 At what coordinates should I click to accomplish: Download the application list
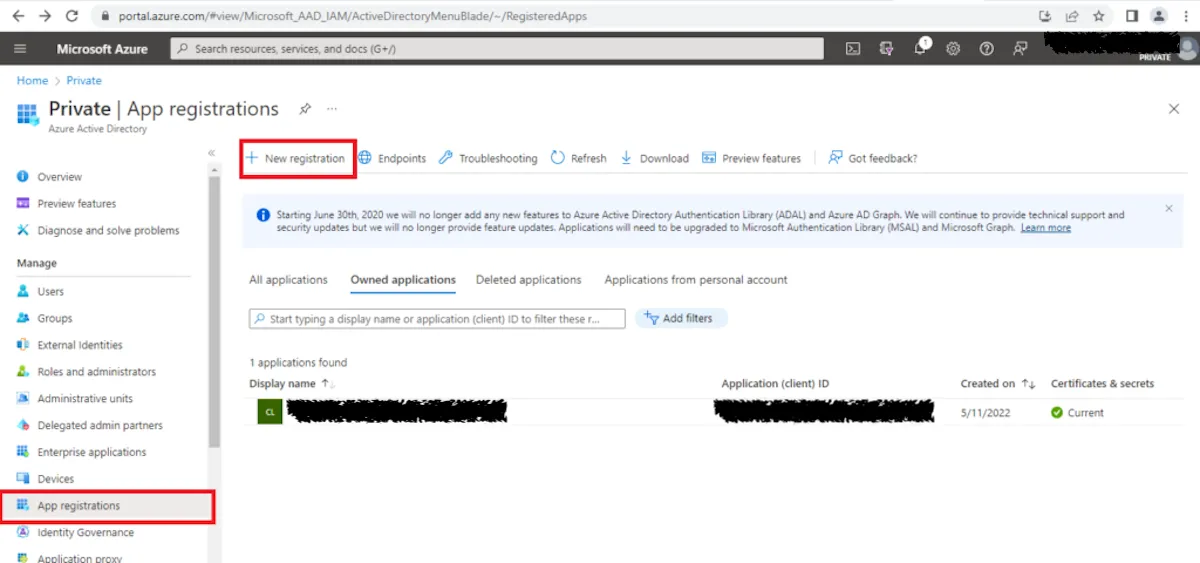[655, 158]
